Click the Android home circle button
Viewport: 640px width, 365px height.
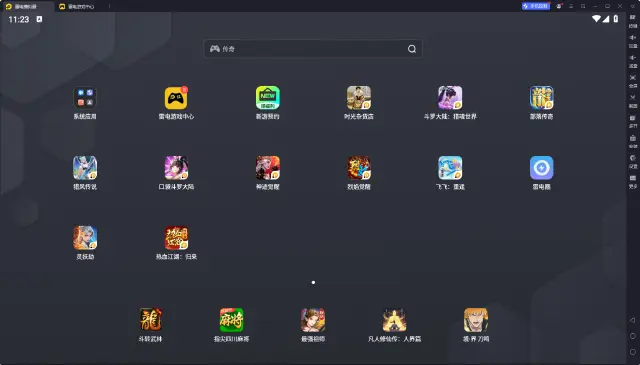click(x=633, y=336)
